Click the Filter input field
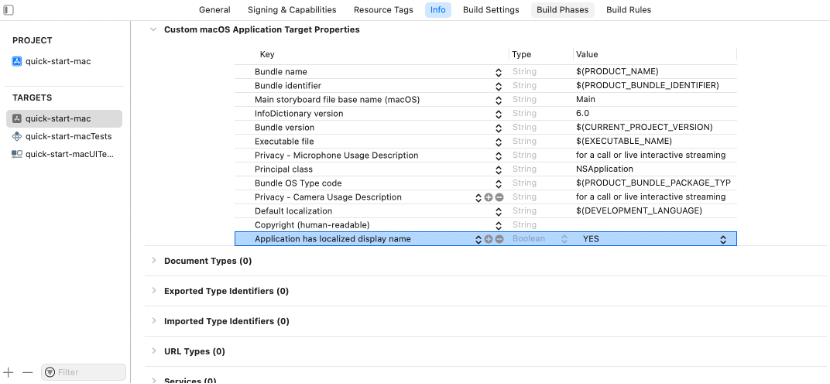 (x=84, y=372)
